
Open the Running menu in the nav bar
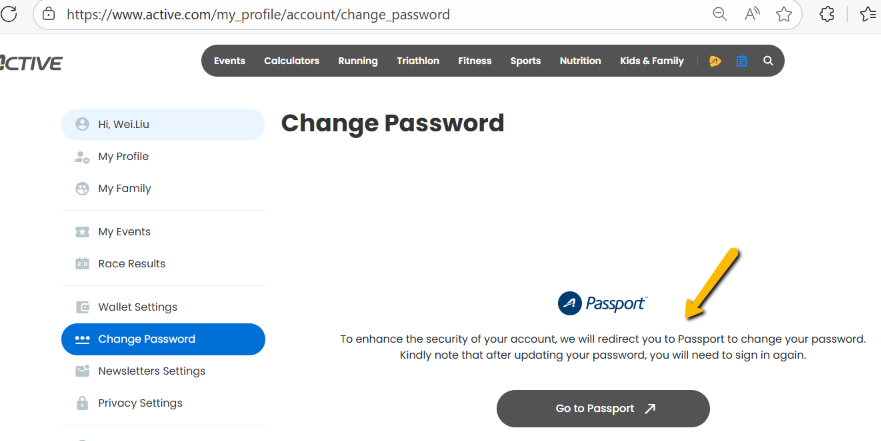(x=357, y=61)
